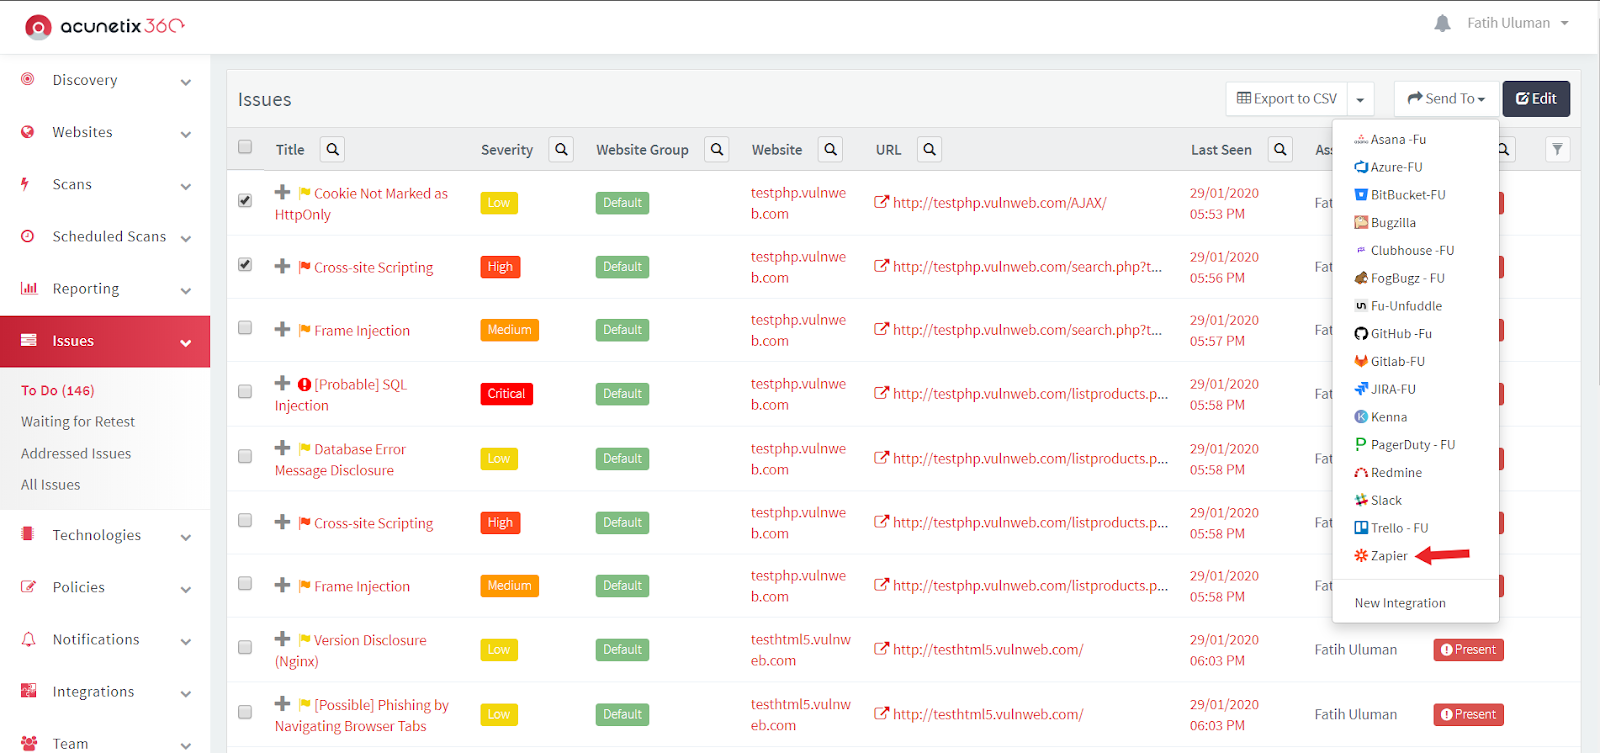Choose JIRA-FU integration in the menu

(1385, 389)
